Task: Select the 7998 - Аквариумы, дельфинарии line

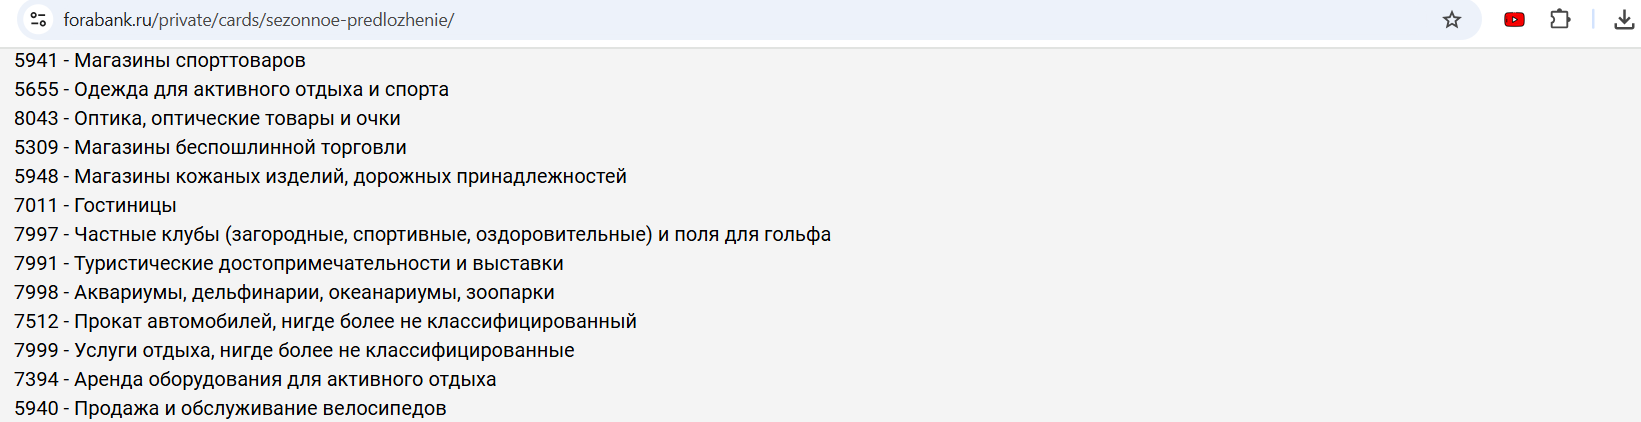Action: pyautogui.click(x=284, y=293)
